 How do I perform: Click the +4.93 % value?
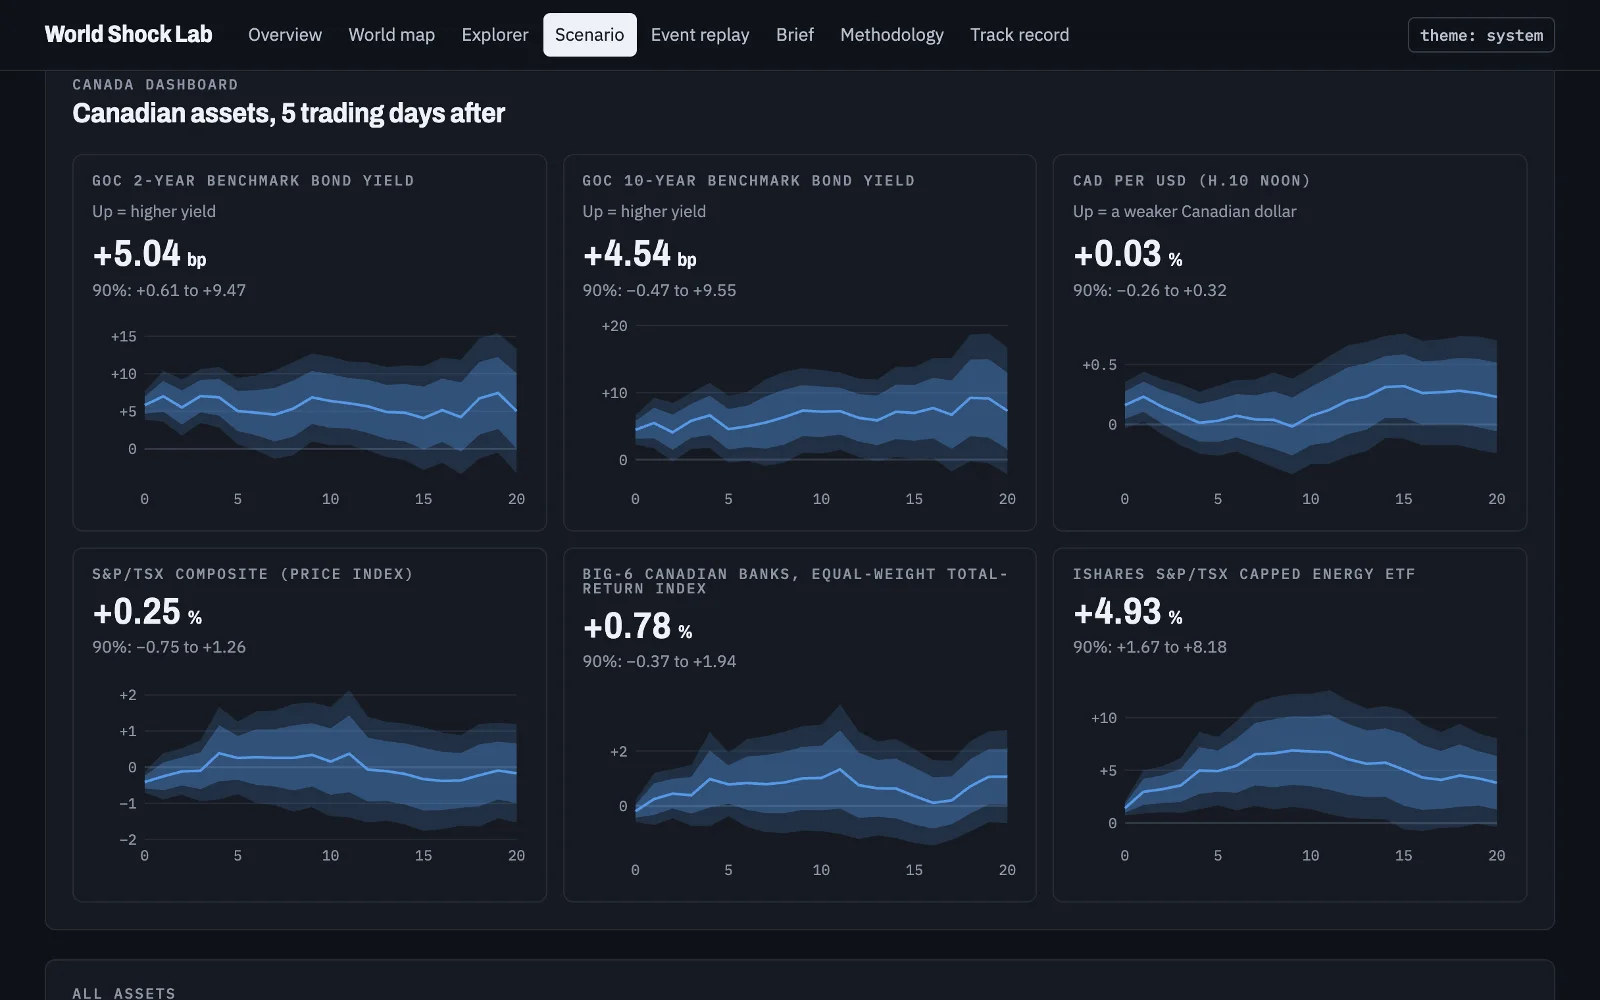1128,612
